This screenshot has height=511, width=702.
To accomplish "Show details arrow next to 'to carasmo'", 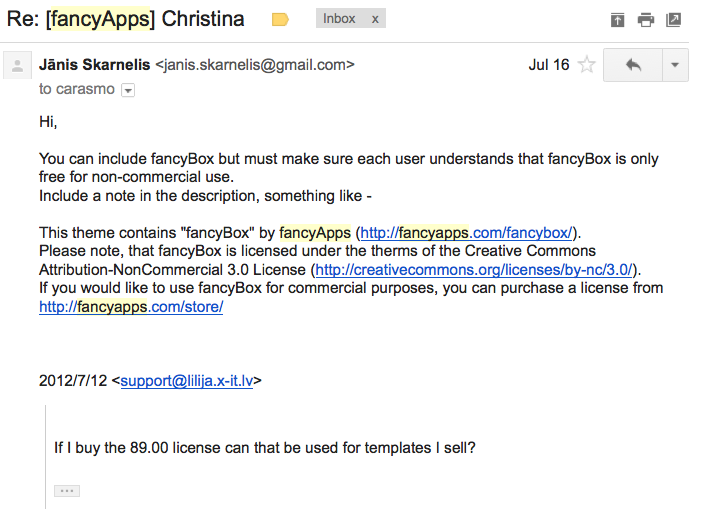I will click(x=127, y=90).
